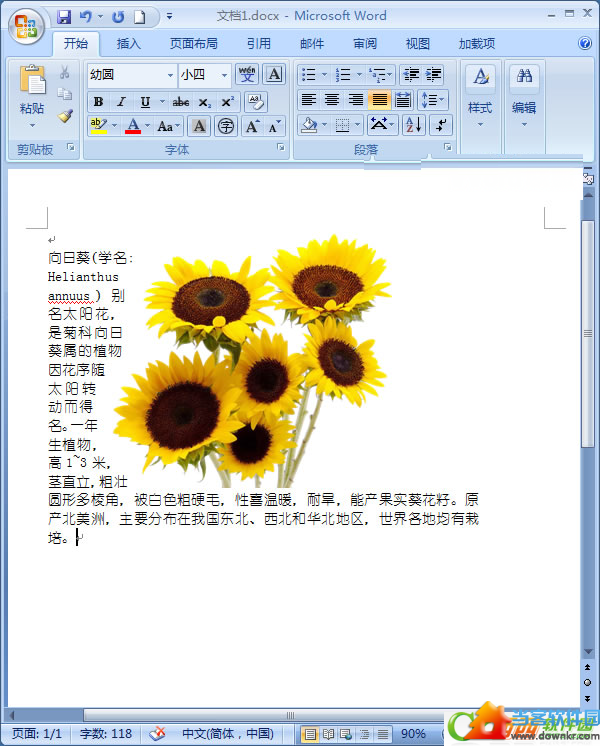Apply distributed alignment
Viewport: 600px width, 746px height.
click(403, 100)
